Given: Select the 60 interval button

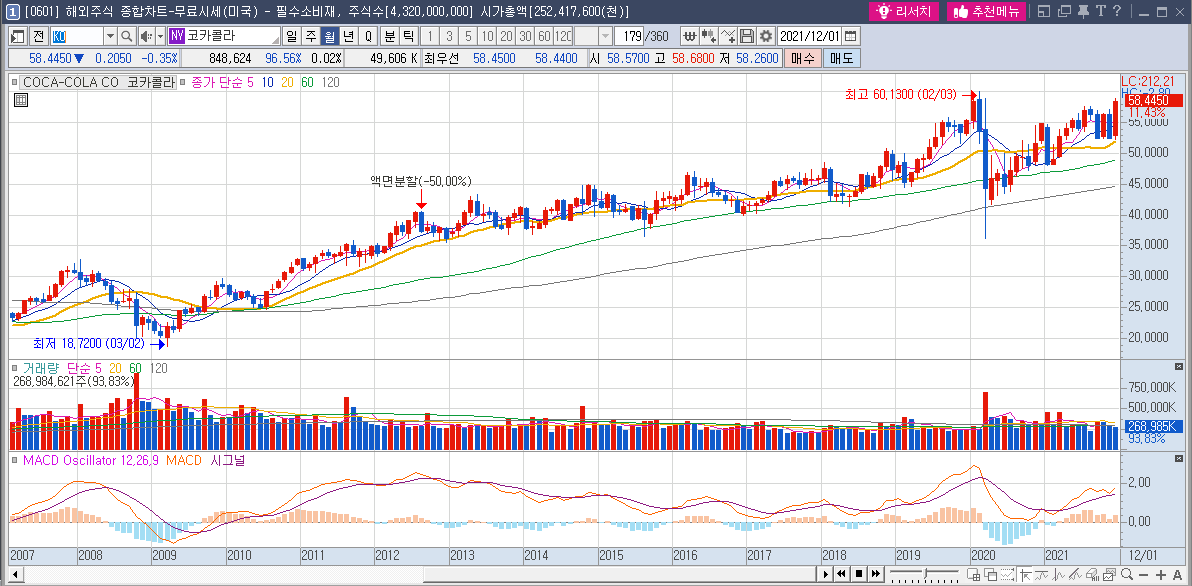Looking at the screenshot, I should (x=544, y=36).
